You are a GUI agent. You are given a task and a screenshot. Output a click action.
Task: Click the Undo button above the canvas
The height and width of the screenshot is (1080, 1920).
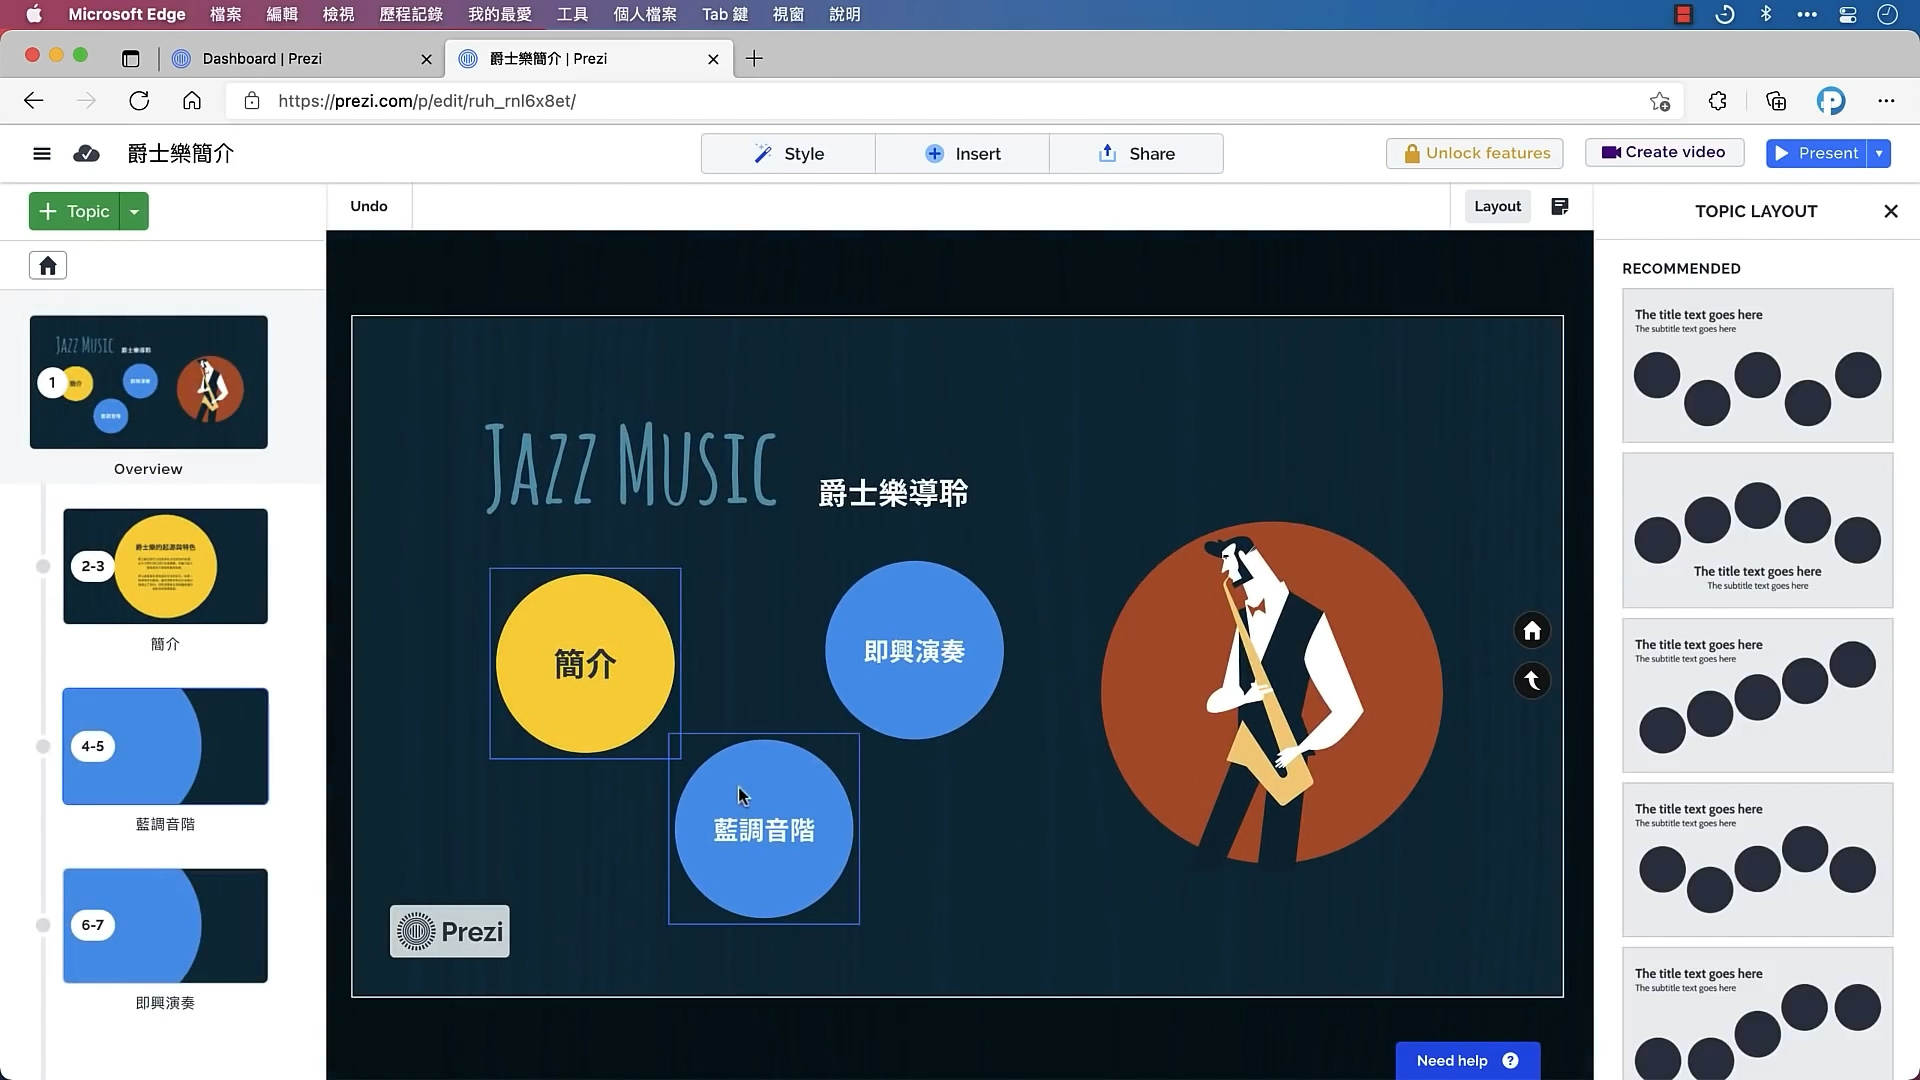coord(368,206)
